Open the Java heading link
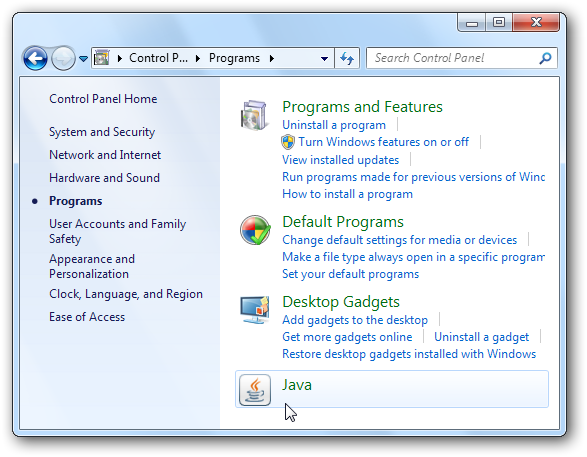Image resolution: width=587 pixels, height=457 pixels. pos(297,385)
